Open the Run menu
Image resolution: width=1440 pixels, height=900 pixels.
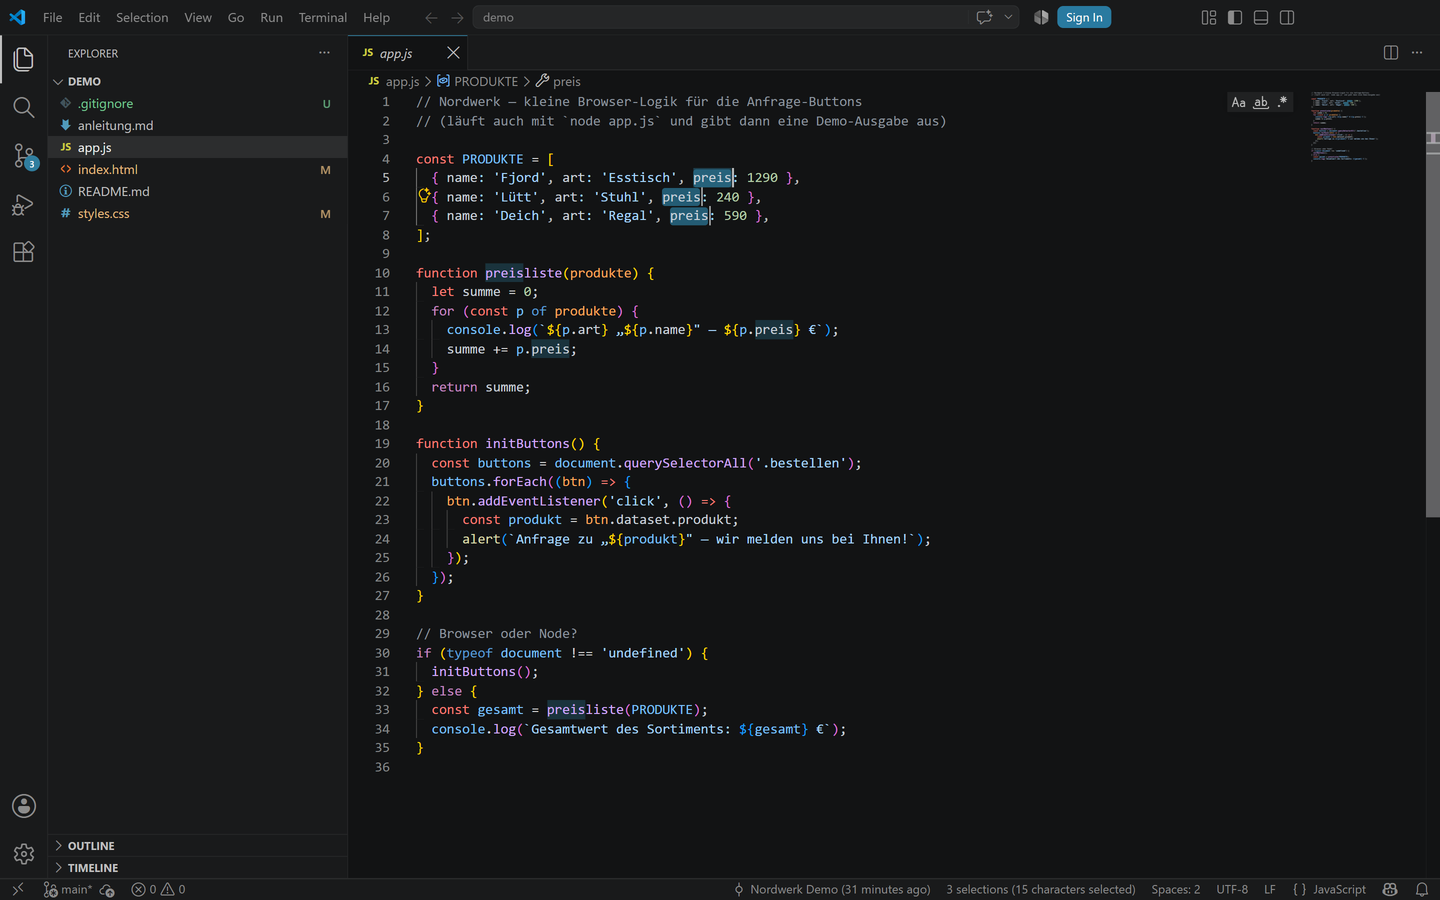coord(271,17)
